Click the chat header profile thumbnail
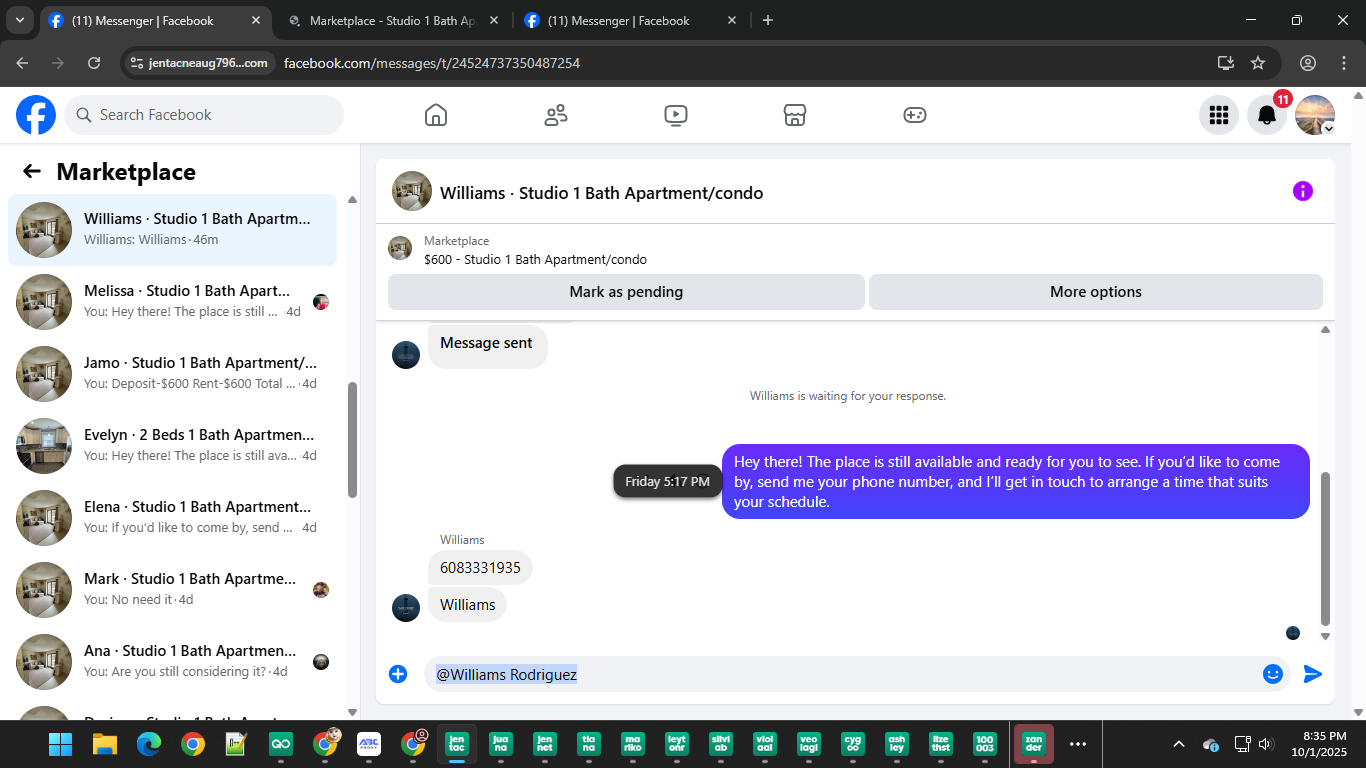Viewport: 1366px width, 768px height. (x=412, y=191)
